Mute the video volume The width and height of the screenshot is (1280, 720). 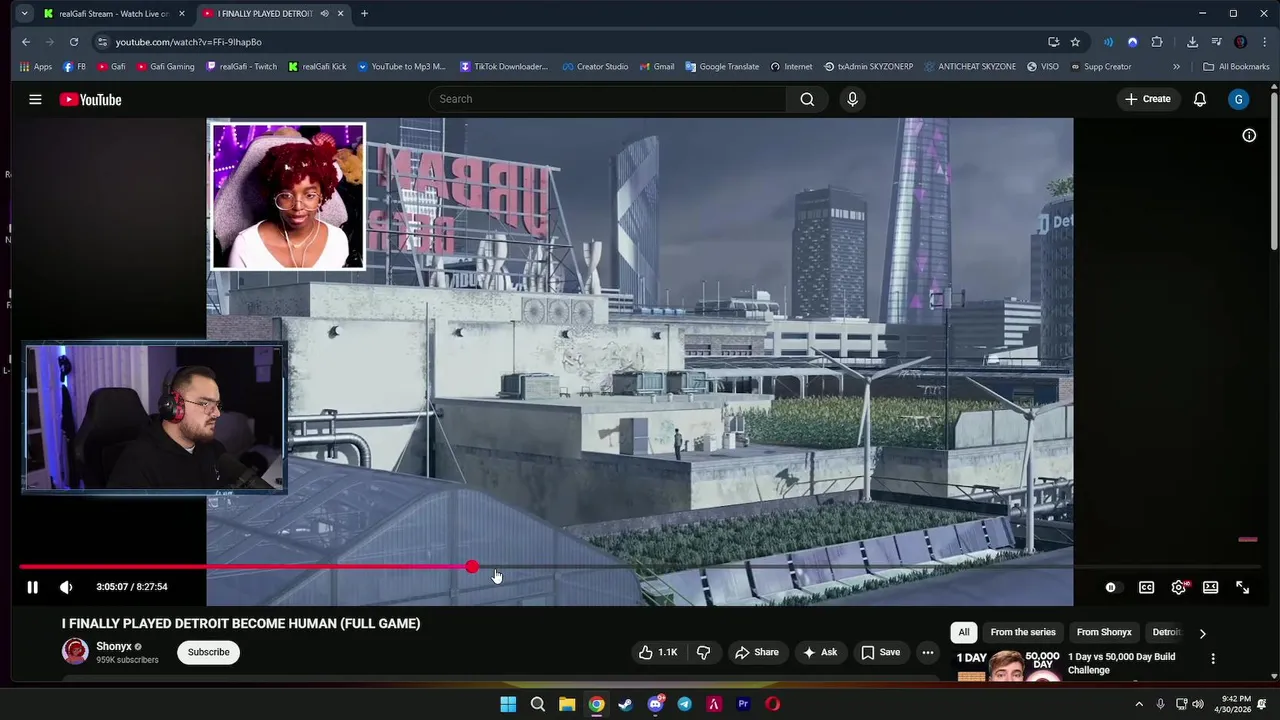(66, 587)
